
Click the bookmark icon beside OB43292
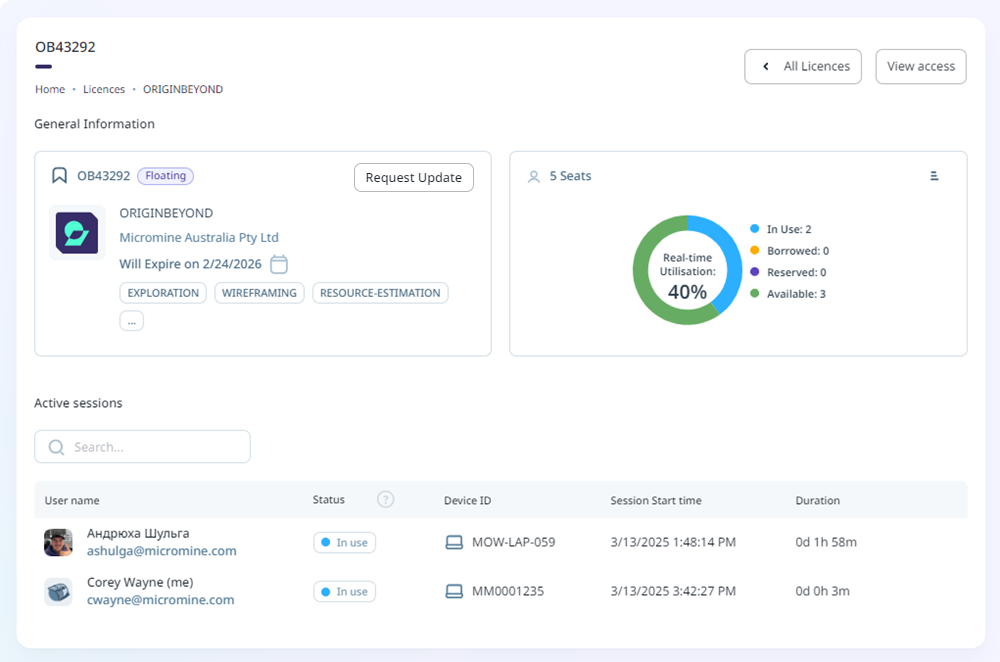(x=59, y=176)
